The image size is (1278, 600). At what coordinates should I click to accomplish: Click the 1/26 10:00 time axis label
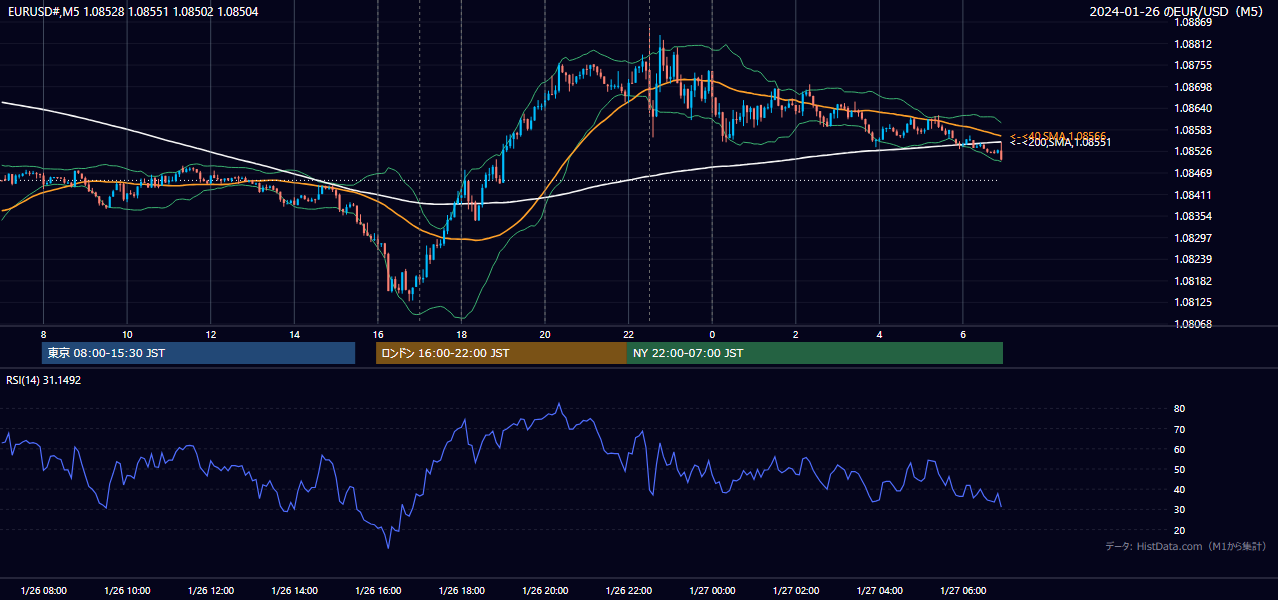click(127, 591)
